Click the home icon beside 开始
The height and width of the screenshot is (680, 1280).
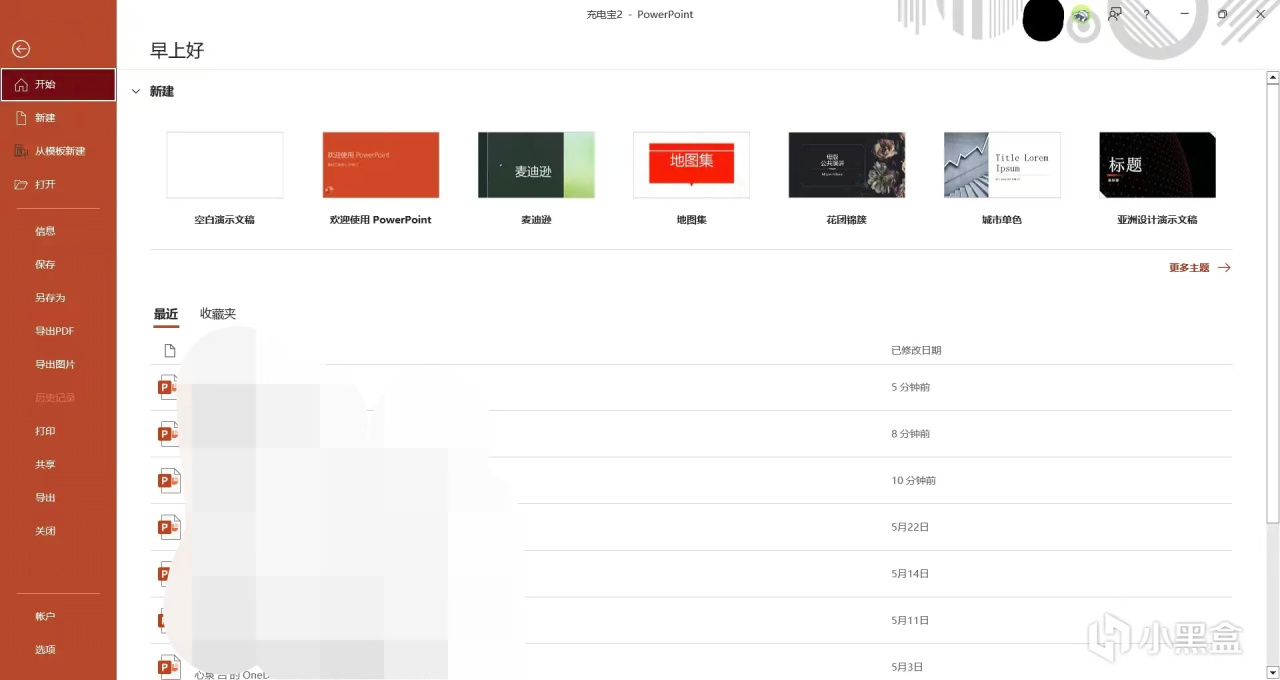pyautogui.click(x=21, y=85)
